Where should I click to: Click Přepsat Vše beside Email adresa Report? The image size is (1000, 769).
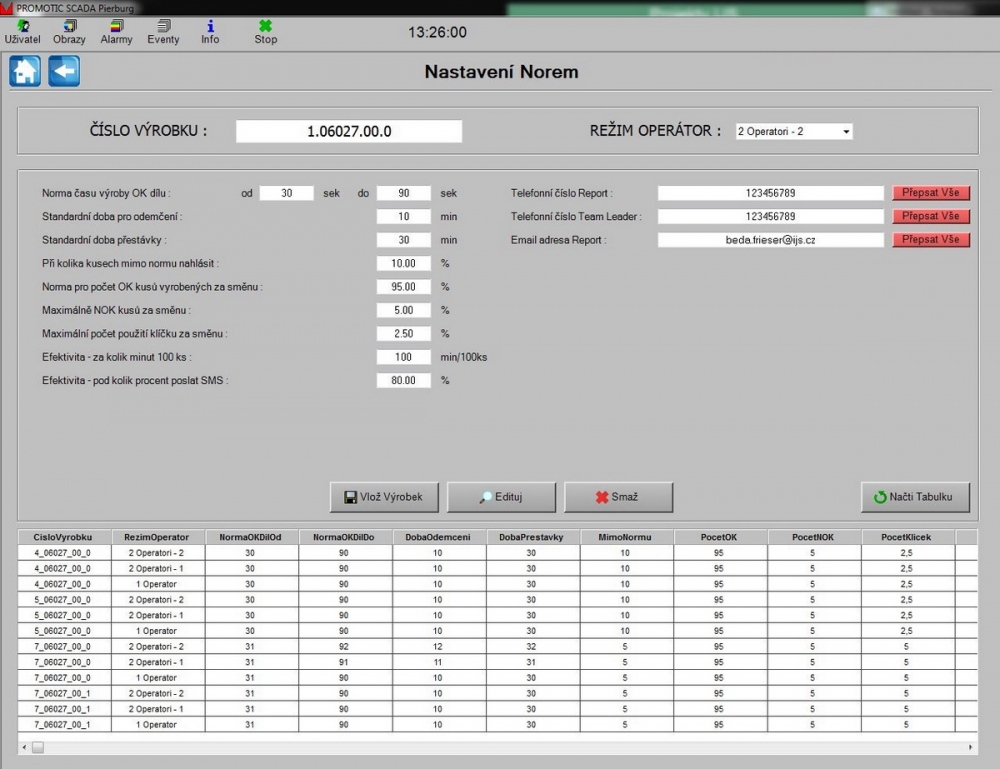pyautogui.click(x=931, y=240)
